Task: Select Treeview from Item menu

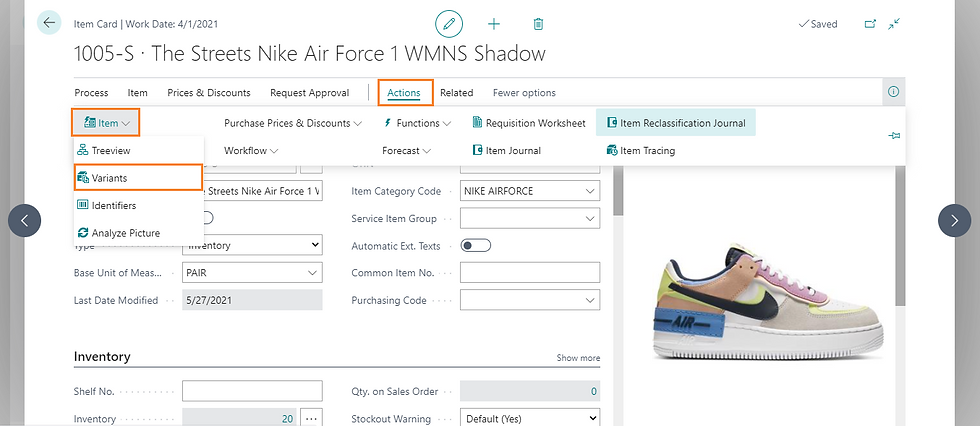Action: click(138, 151)
